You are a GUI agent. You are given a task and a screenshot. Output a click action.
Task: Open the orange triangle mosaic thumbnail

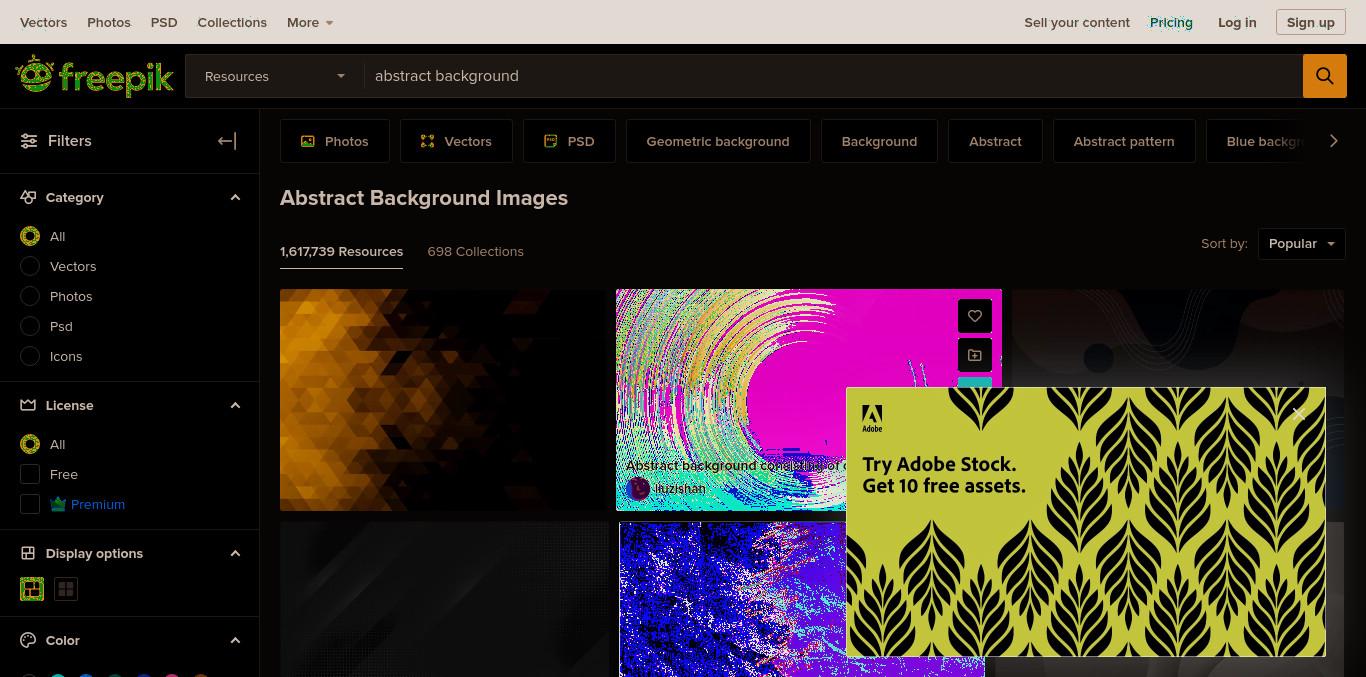[x=444, y=400]
